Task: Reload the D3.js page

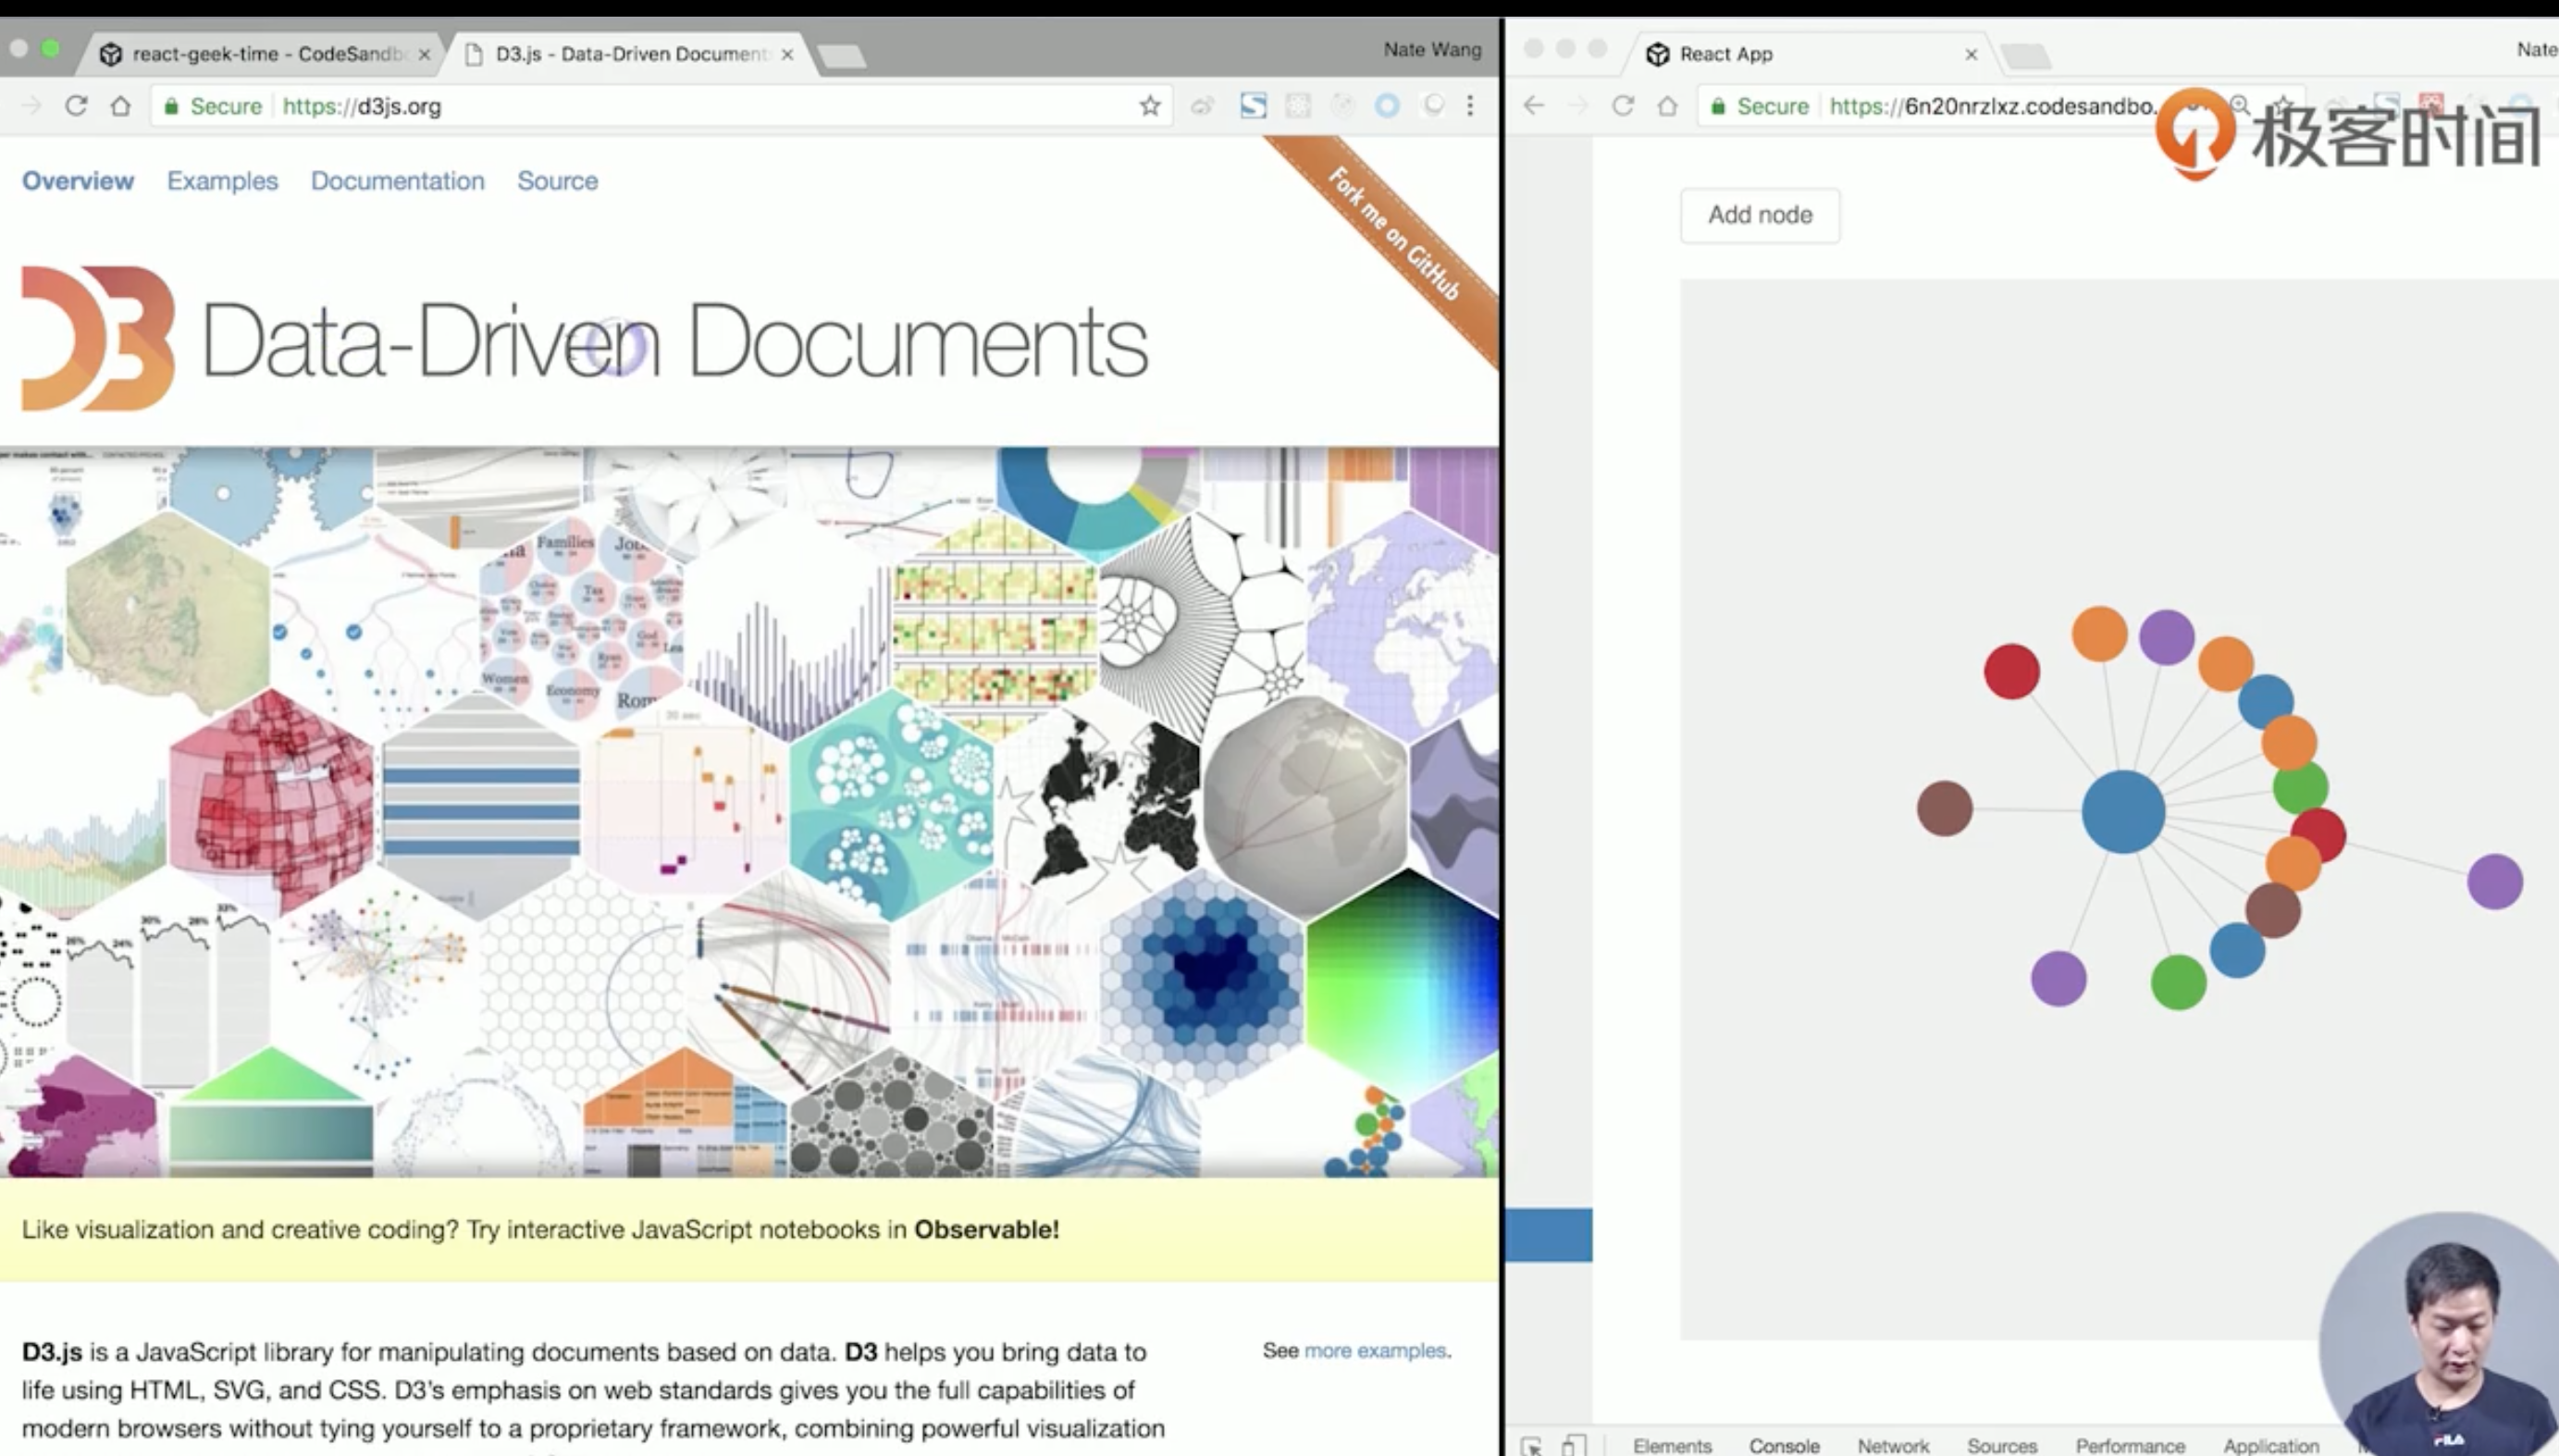Action: tap(76, 106)
